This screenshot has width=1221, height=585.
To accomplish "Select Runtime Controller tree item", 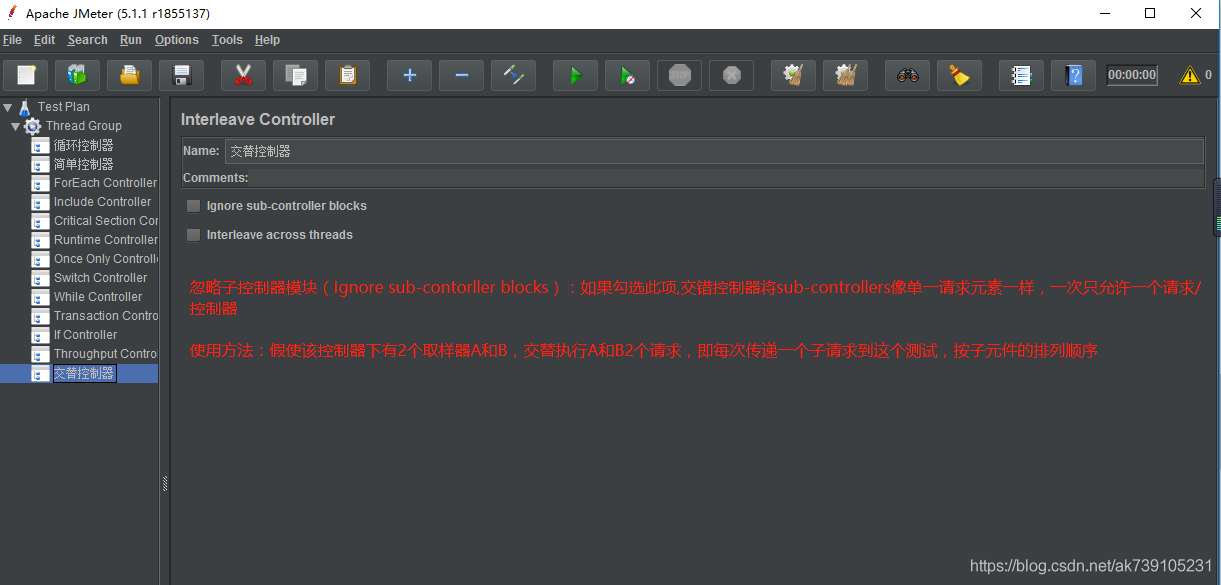I will (105, 240).
